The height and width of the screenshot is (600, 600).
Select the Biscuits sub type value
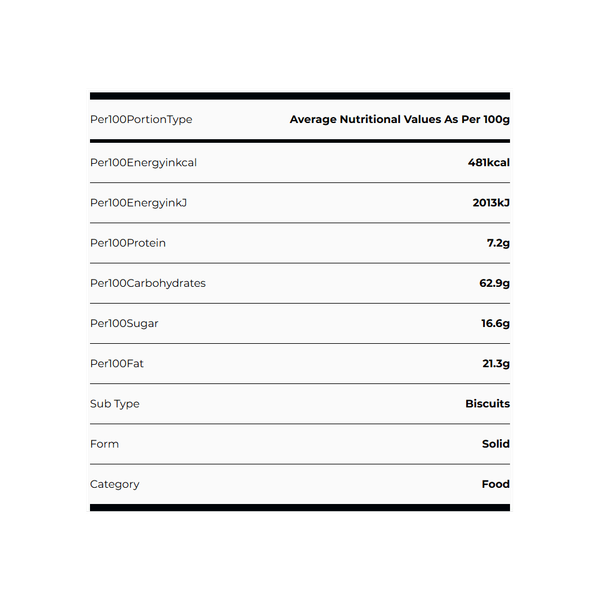coord(487,404)
